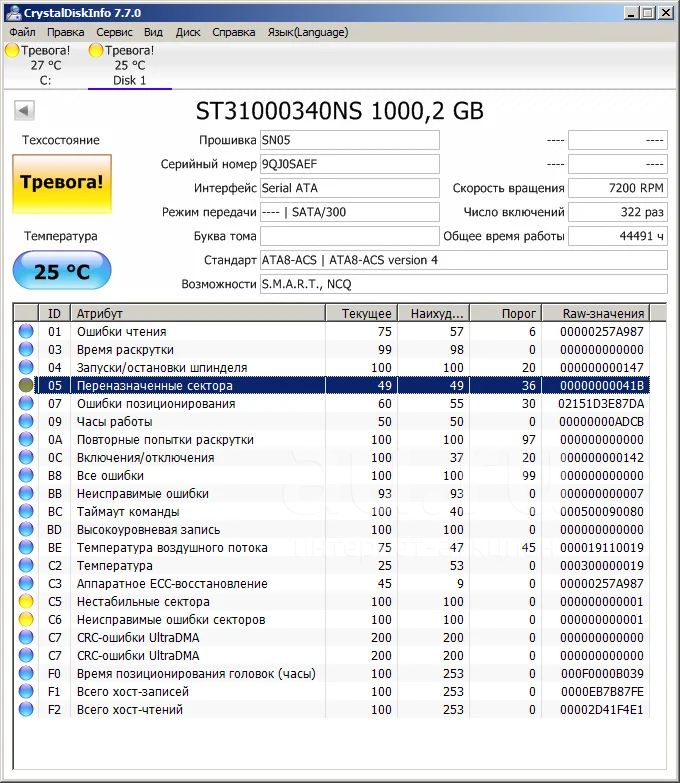Viewport: 680px width, 783px height.
Task: Open the Вид menu
Action: (x=153, y=32)
